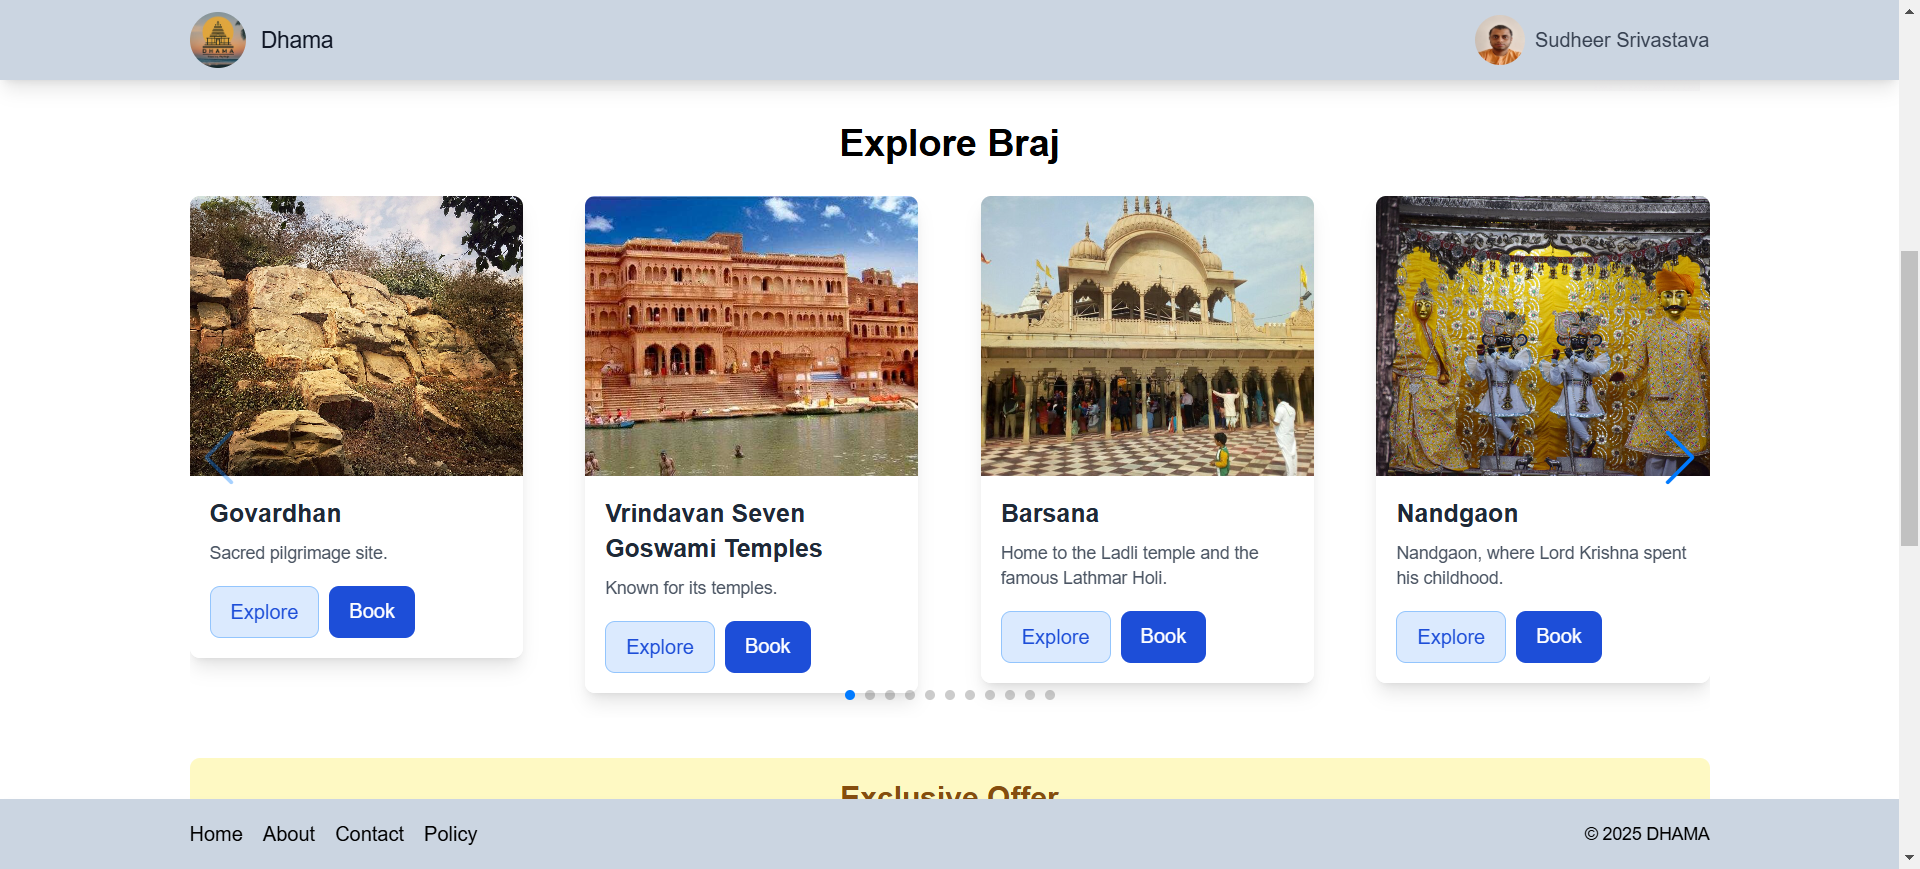The image size is (1920, 869).
Task: Explore the Nandgaon destination
Action: [1450, 636]
